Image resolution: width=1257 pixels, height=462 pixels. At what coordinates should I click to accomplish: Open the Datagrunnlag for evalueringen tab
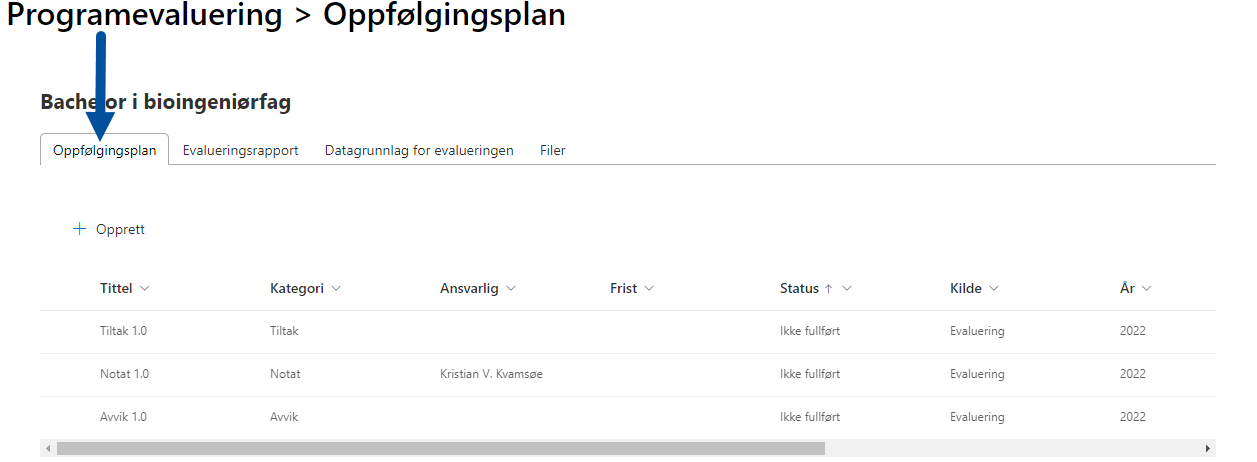(x=419, y=150)
